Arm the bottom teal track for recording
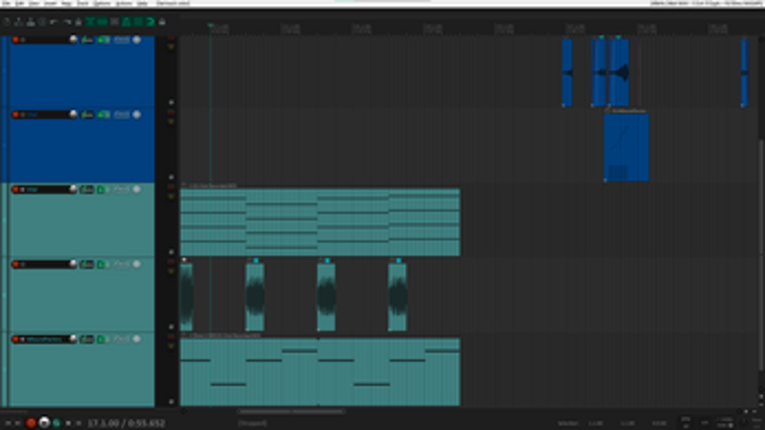Image resolution: width=765 pixels, height=430 pixels. pyautogui.click(x=15, y=339)
